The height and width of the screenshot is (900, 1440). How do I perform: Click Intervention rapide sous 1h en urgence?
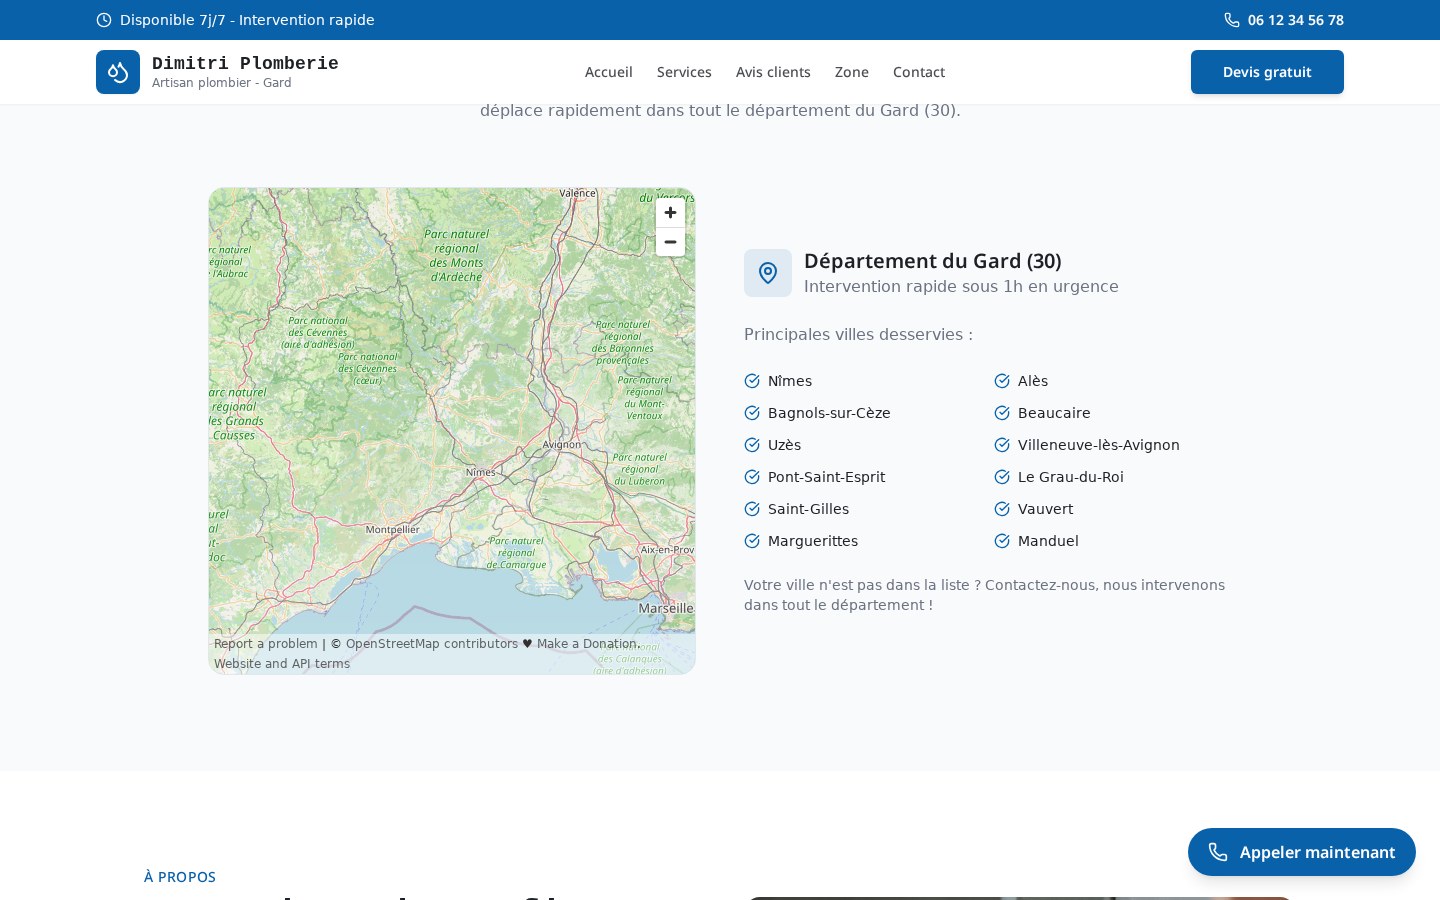(961, 287)
